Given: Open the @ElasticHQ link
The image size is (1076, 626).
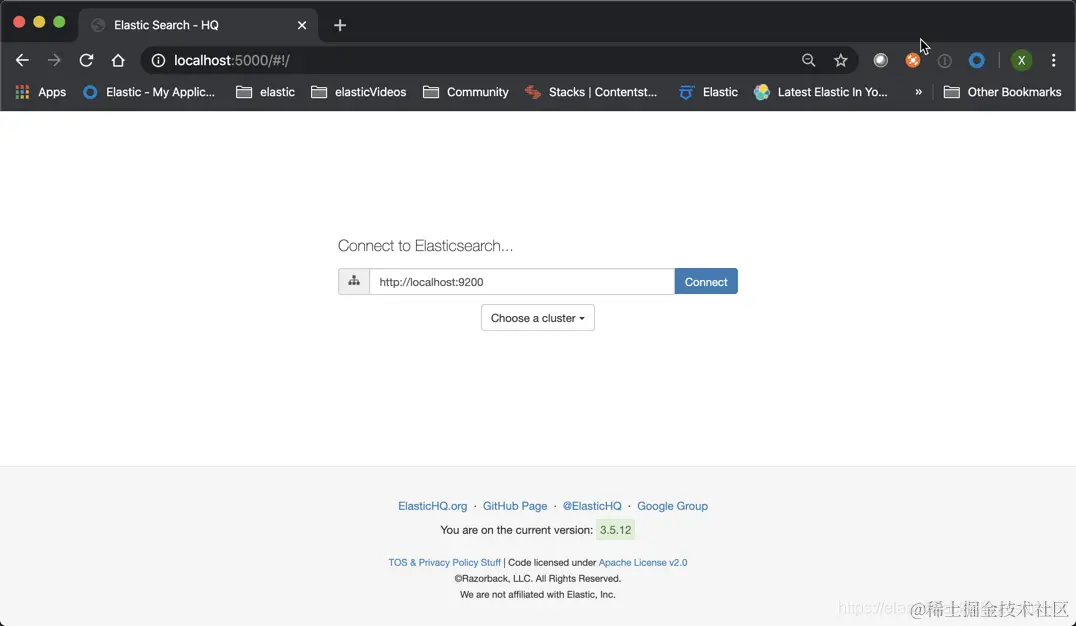Looking at the screenshot, I should pyautogui.click(x=592, y=506).
